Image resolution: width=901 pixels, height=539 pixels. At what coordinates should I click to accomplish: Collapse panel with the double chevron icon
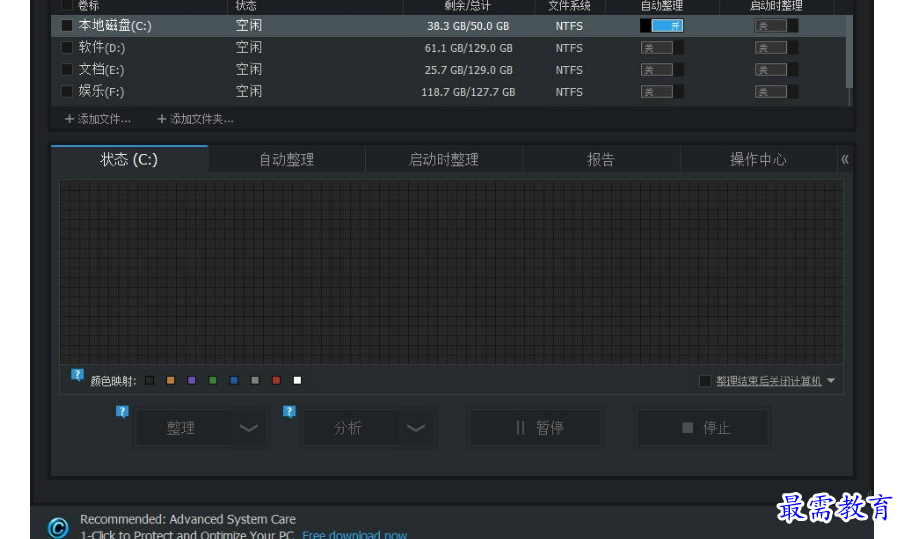[845, 159]
